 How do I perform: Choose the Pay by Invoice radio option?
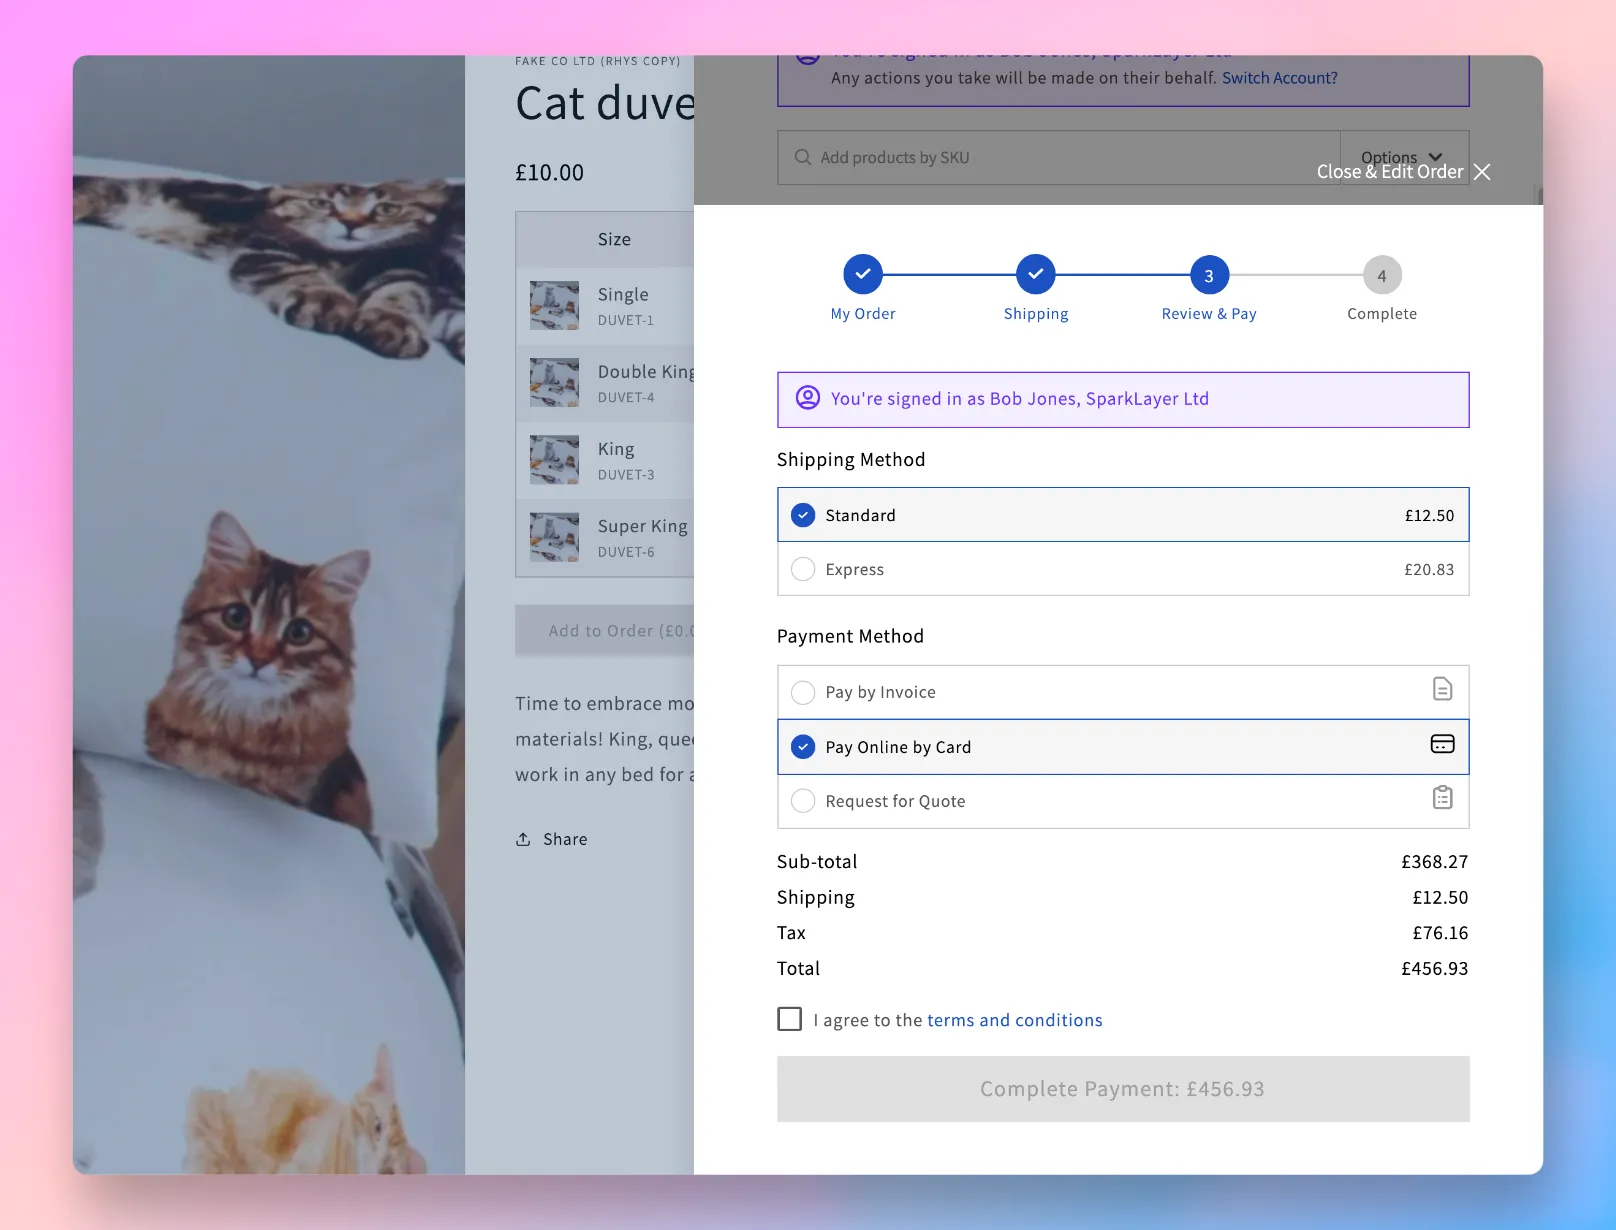point(803,692)
